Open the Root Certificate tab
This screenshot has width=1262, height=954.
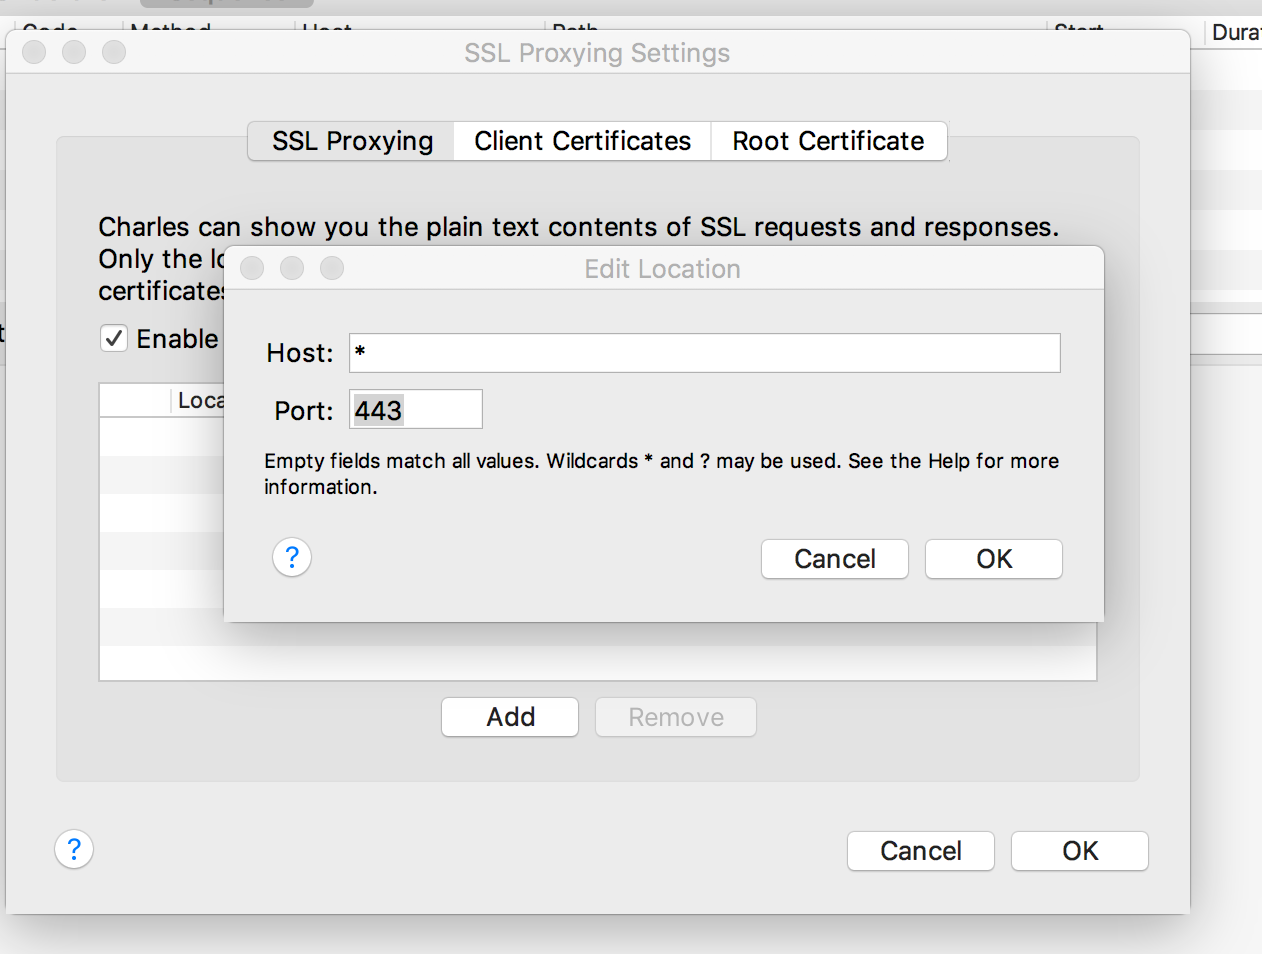828,141
